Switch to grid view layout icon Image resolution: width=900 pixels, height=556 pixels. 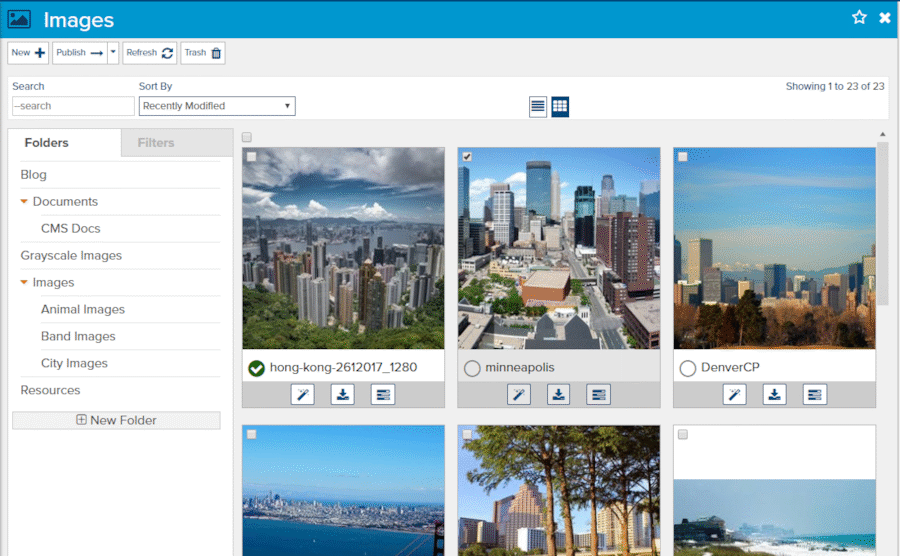[x=560, y=107]
